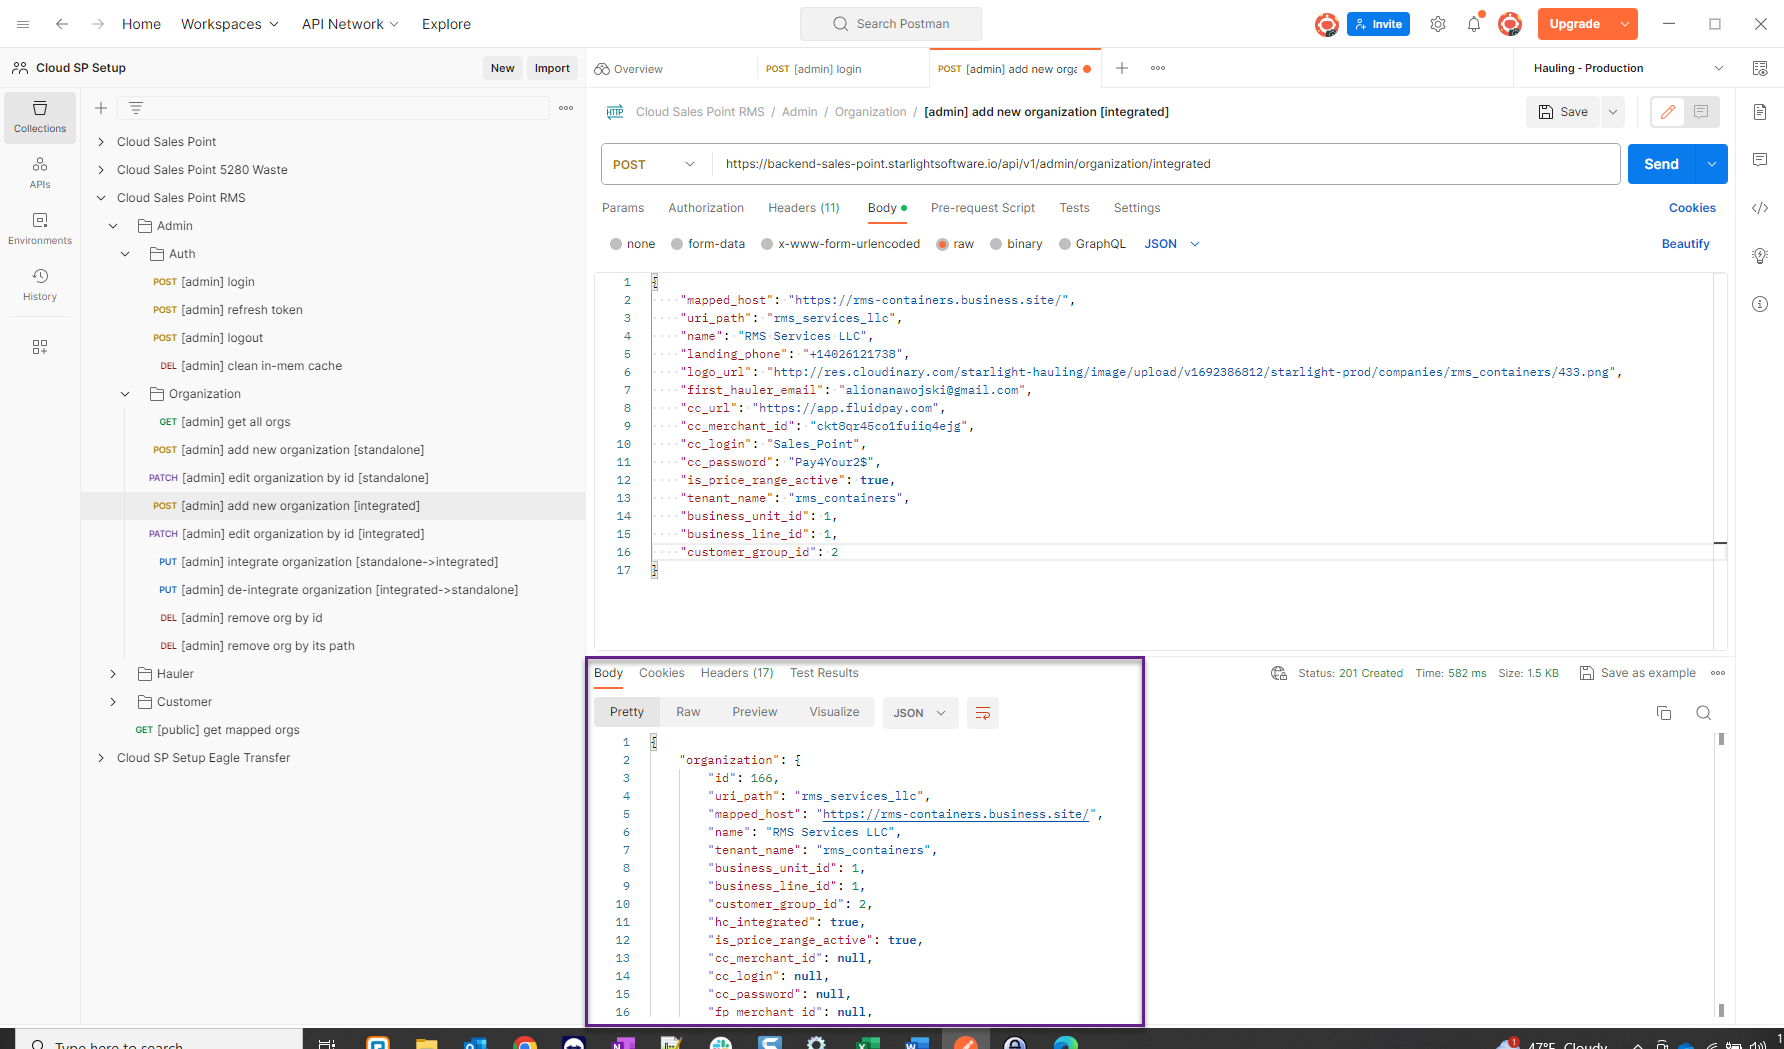
Task: Search the response with magnifier icon
Action: (x=1704, y=713)
